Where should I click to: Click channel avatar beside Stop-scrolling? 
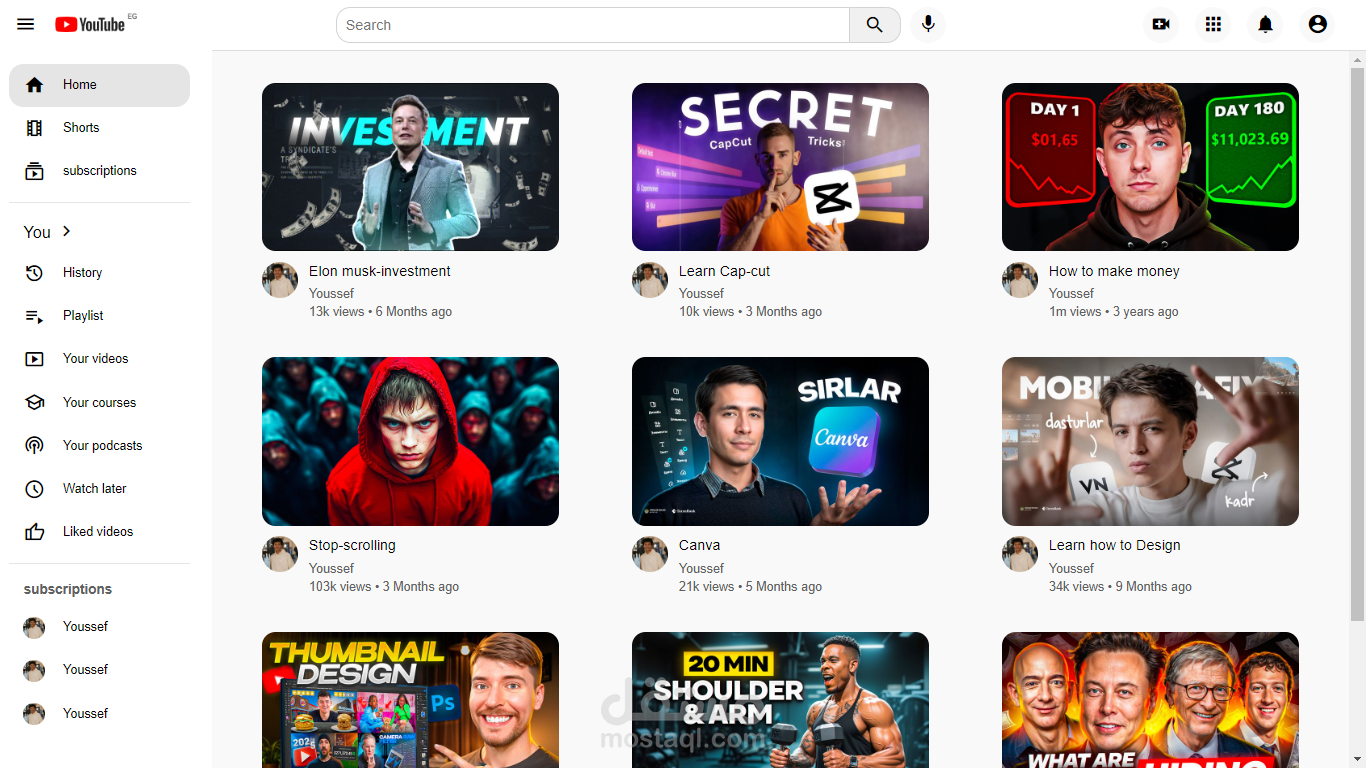[280, 554]
